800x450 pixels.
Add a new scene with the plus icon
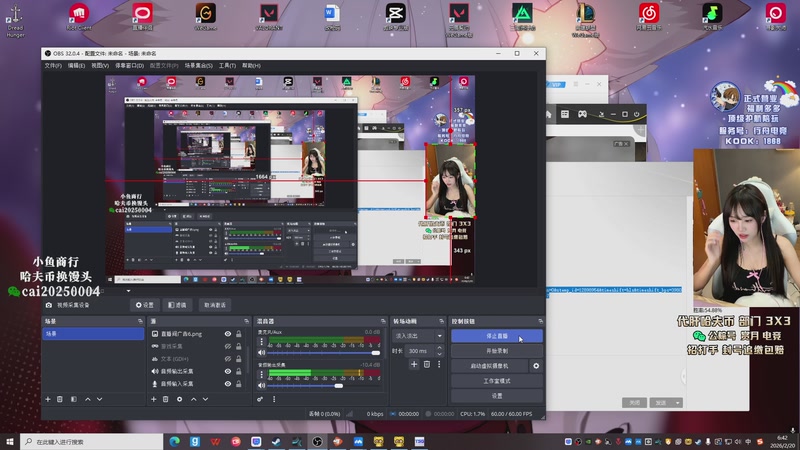point(48,399)
